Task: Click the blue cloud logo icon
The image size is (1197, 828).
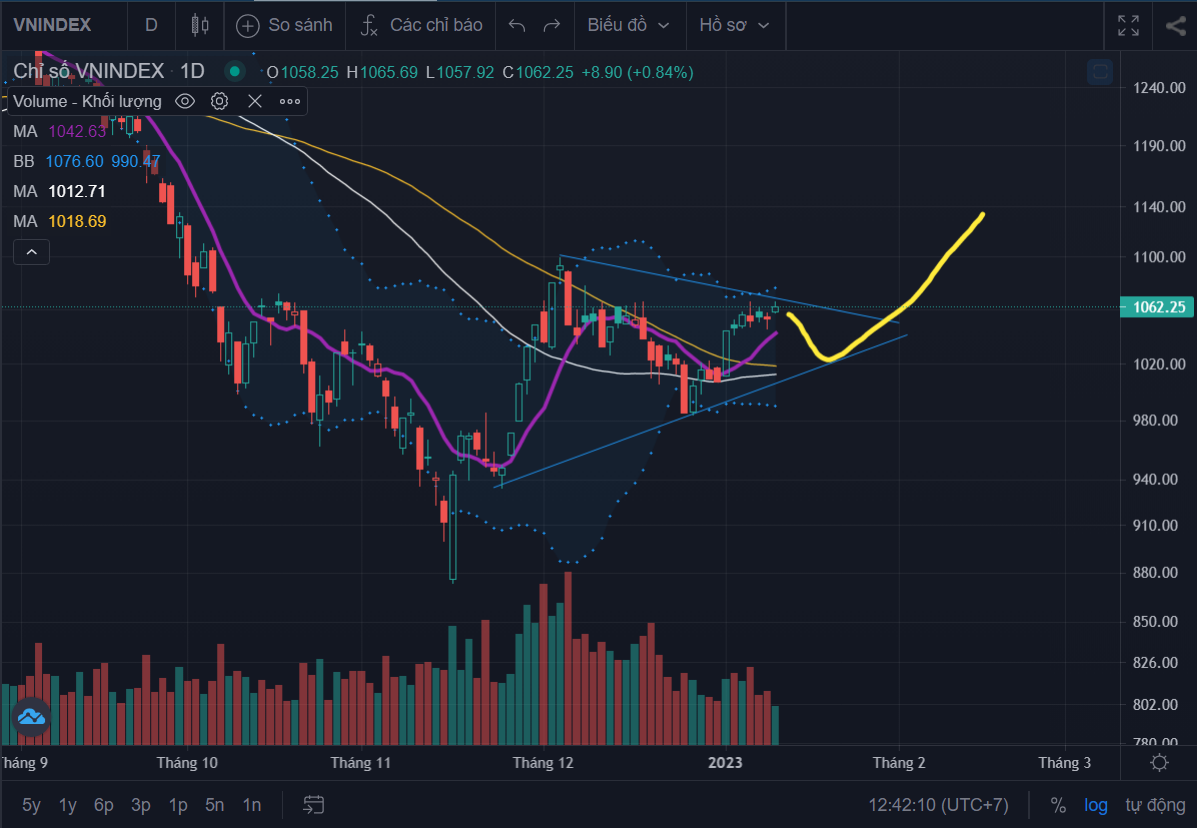Action: 31,717
